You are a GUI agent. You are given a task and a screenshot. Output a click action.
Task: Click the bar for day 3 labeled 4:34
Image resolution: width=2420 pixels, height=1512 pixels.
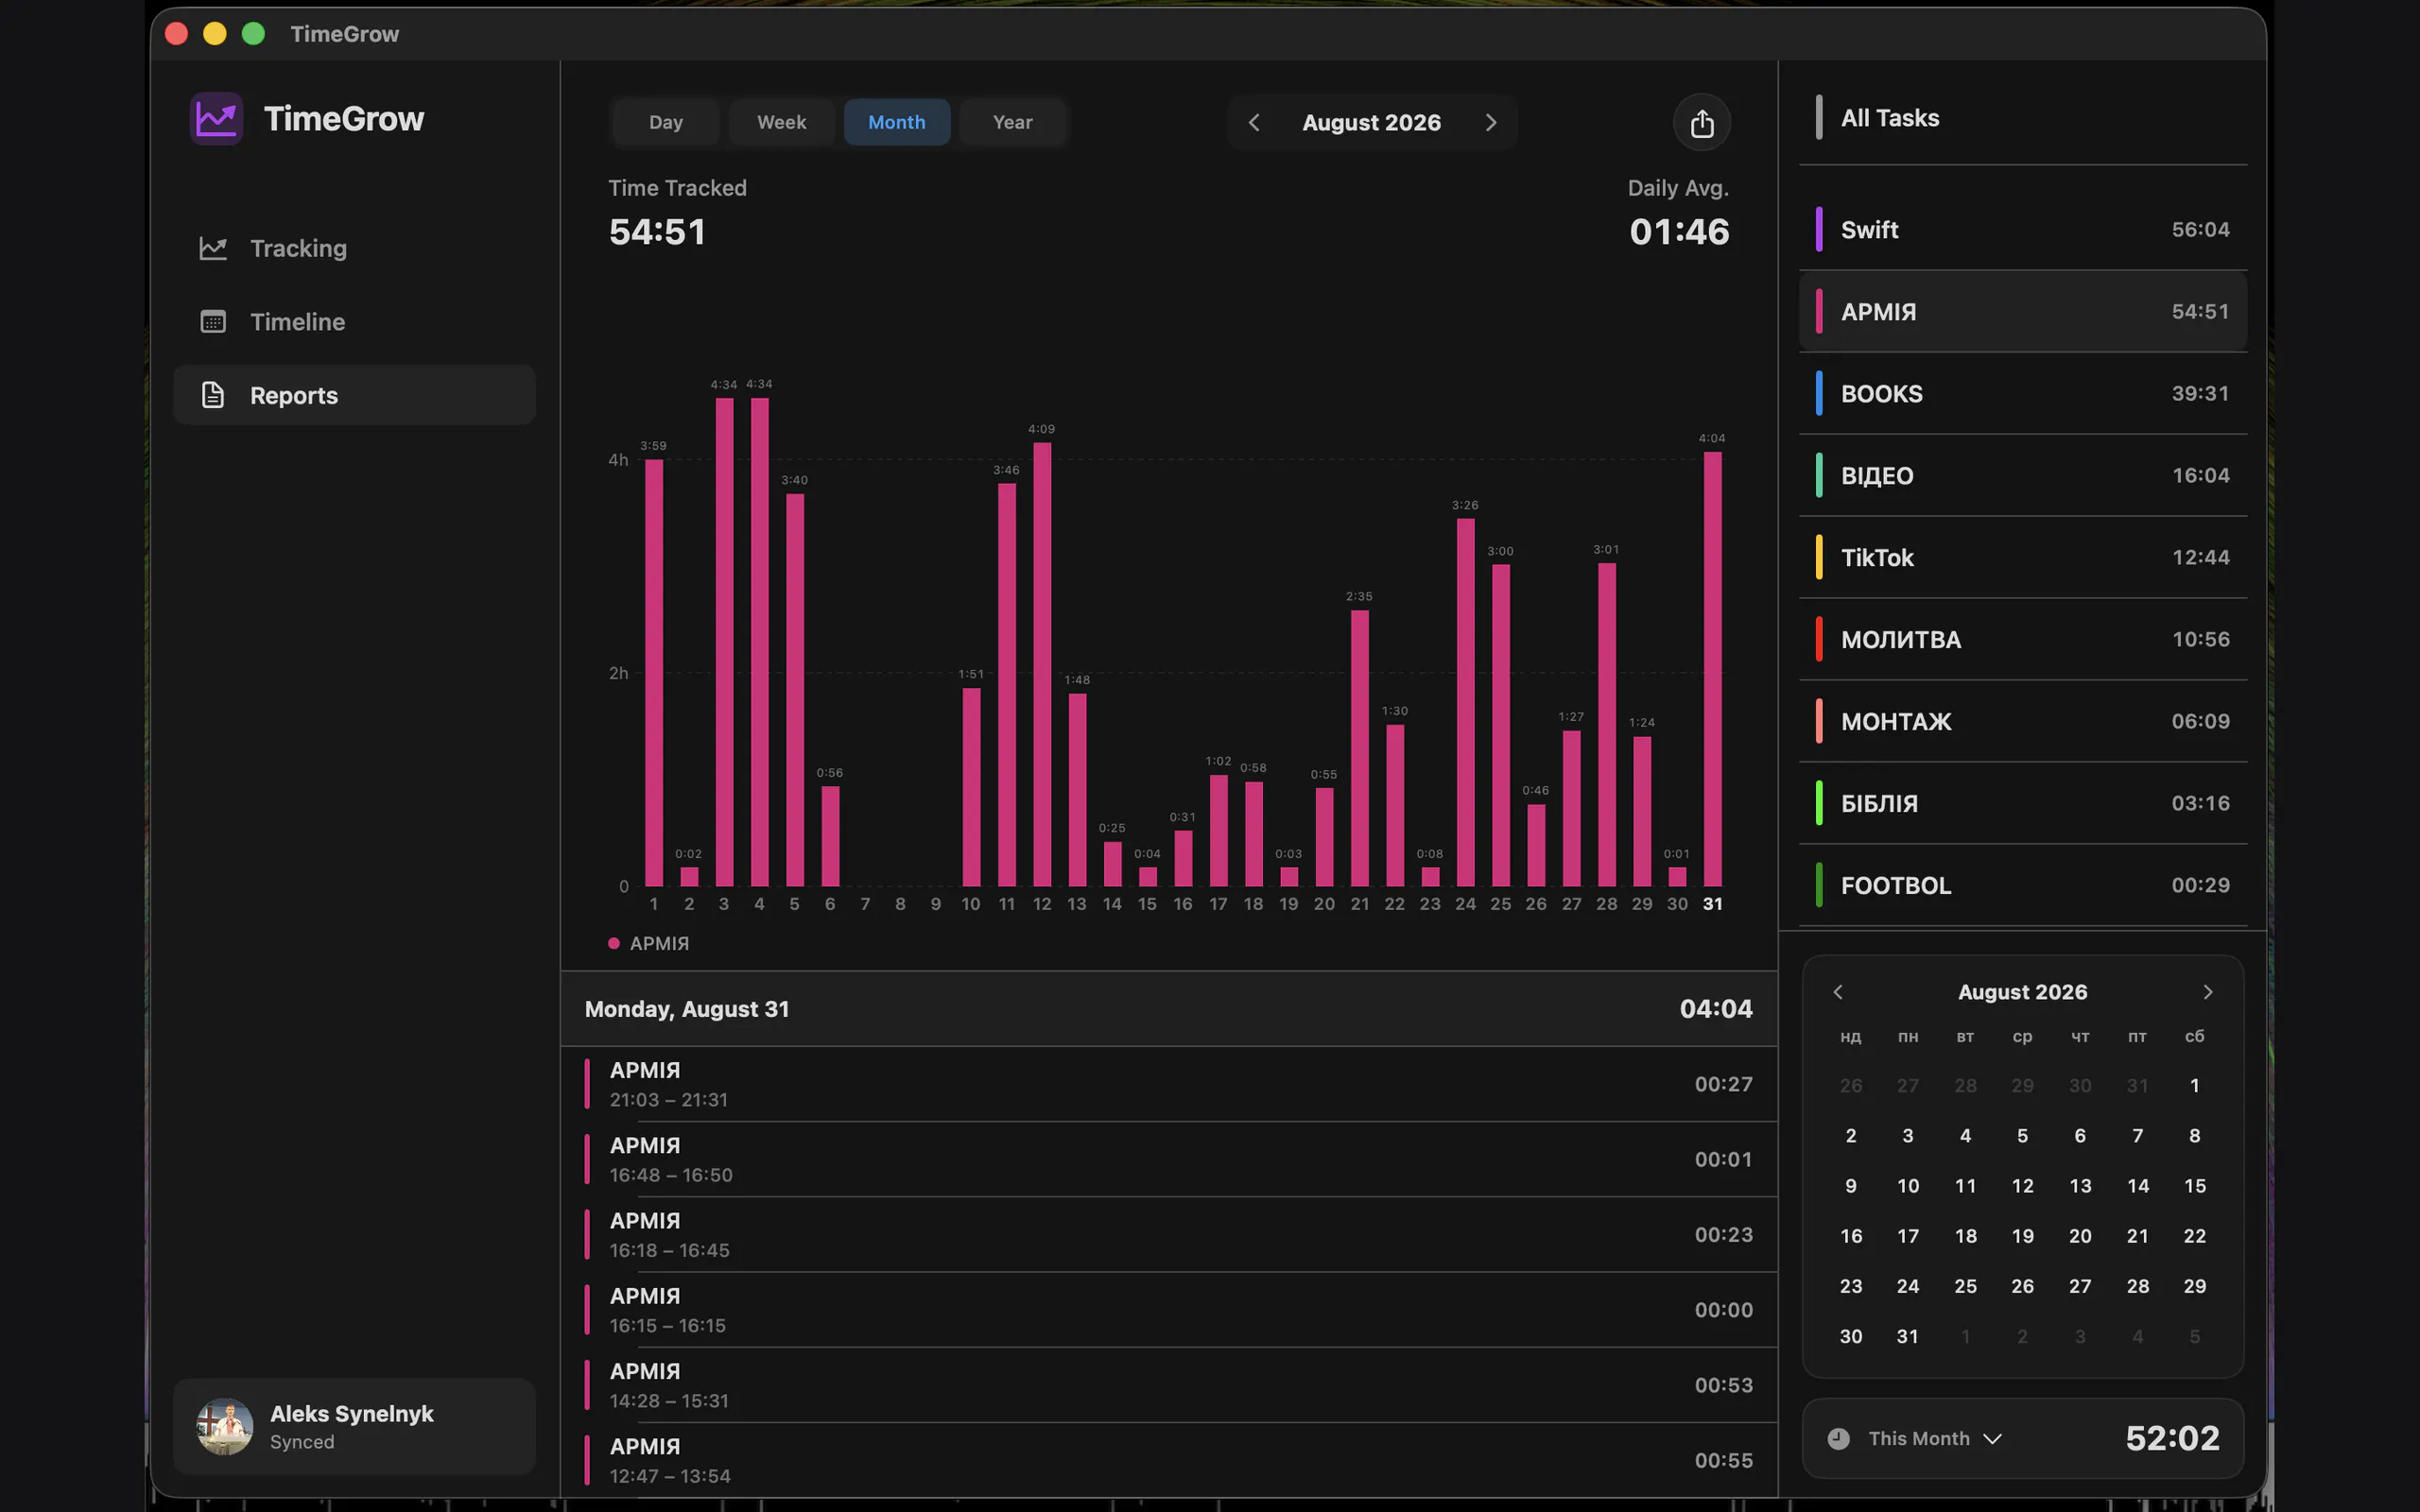tap(724, 642)
